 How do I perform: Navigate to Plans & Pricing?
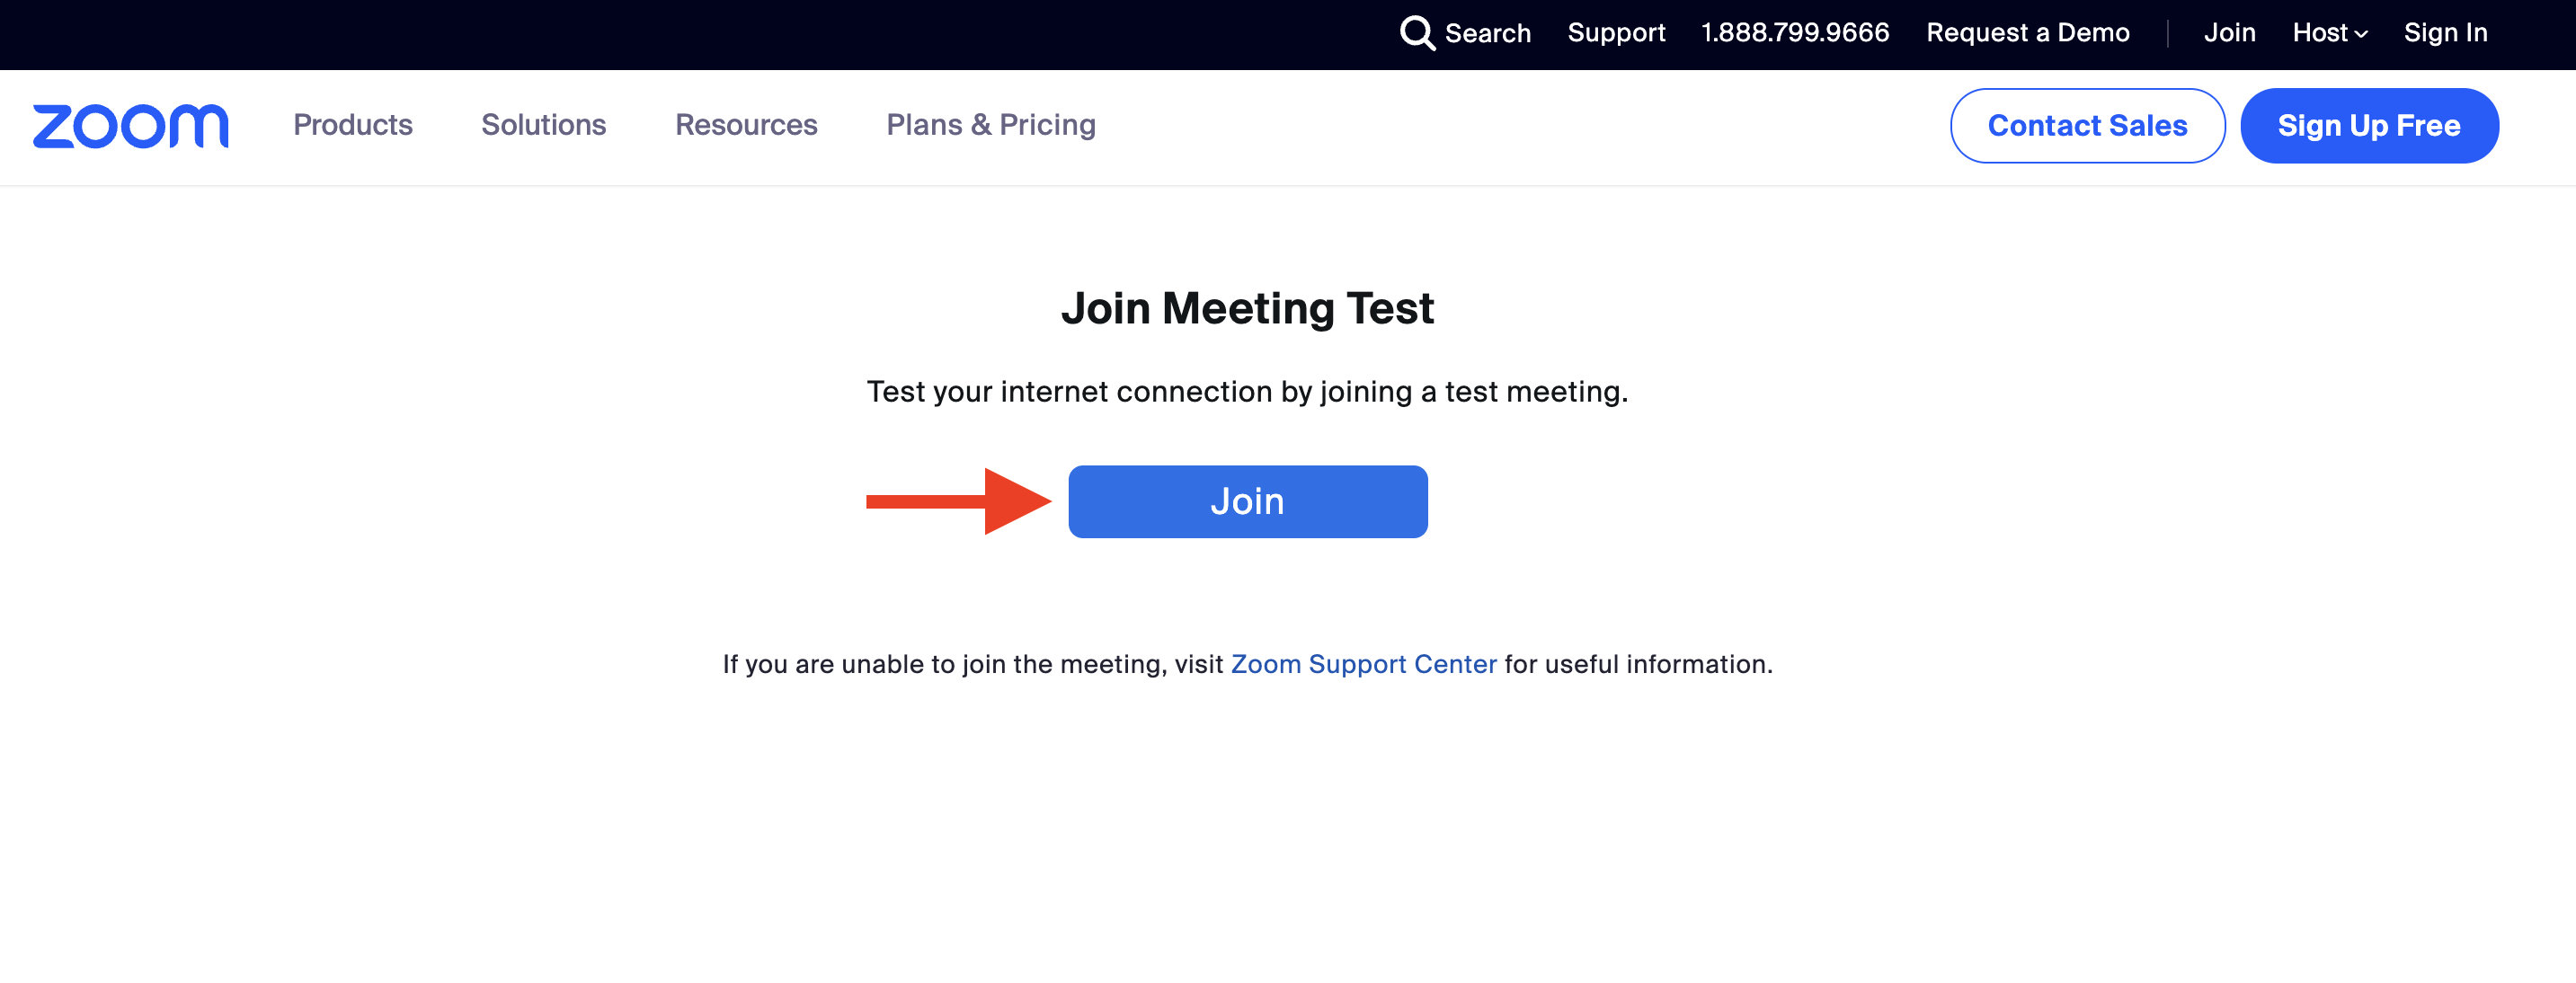pos(990,125)
